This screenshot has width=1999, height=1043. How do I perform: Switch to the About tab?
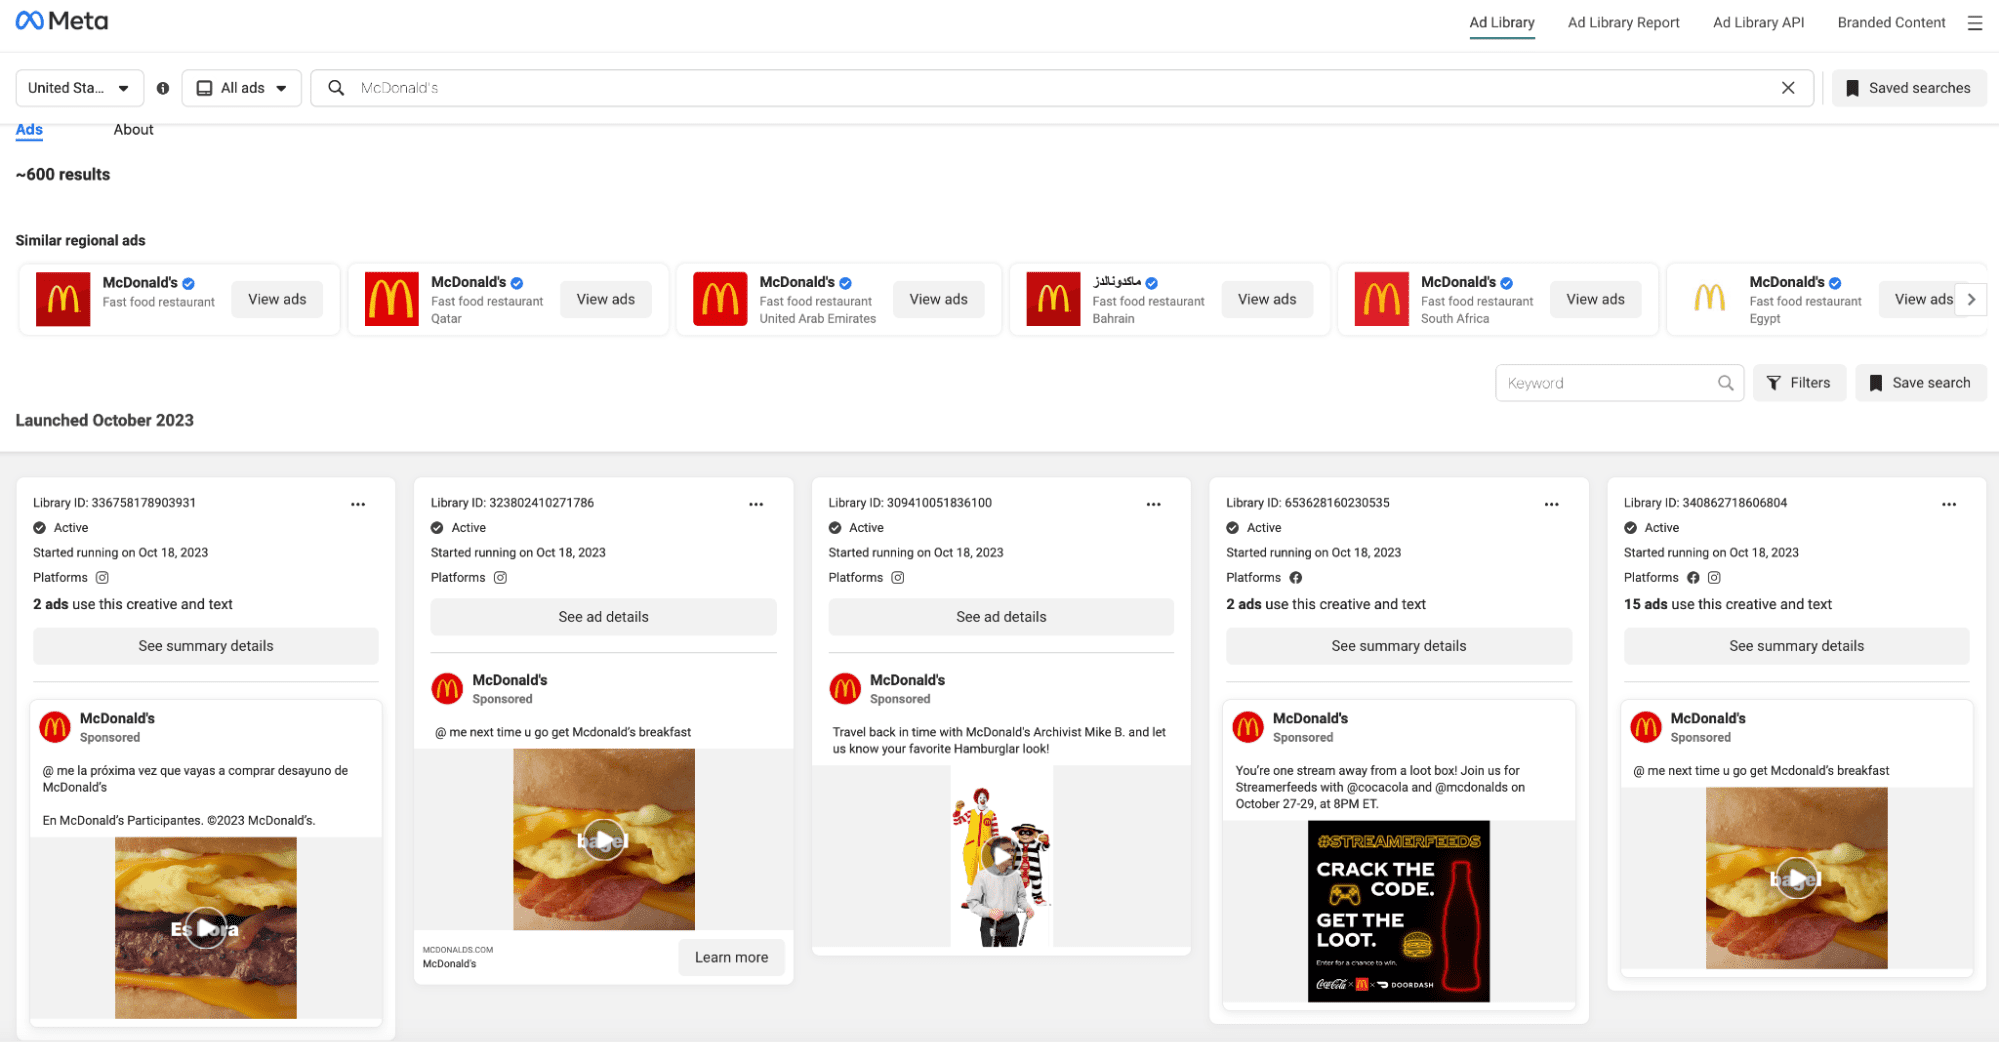coord(133,129)
